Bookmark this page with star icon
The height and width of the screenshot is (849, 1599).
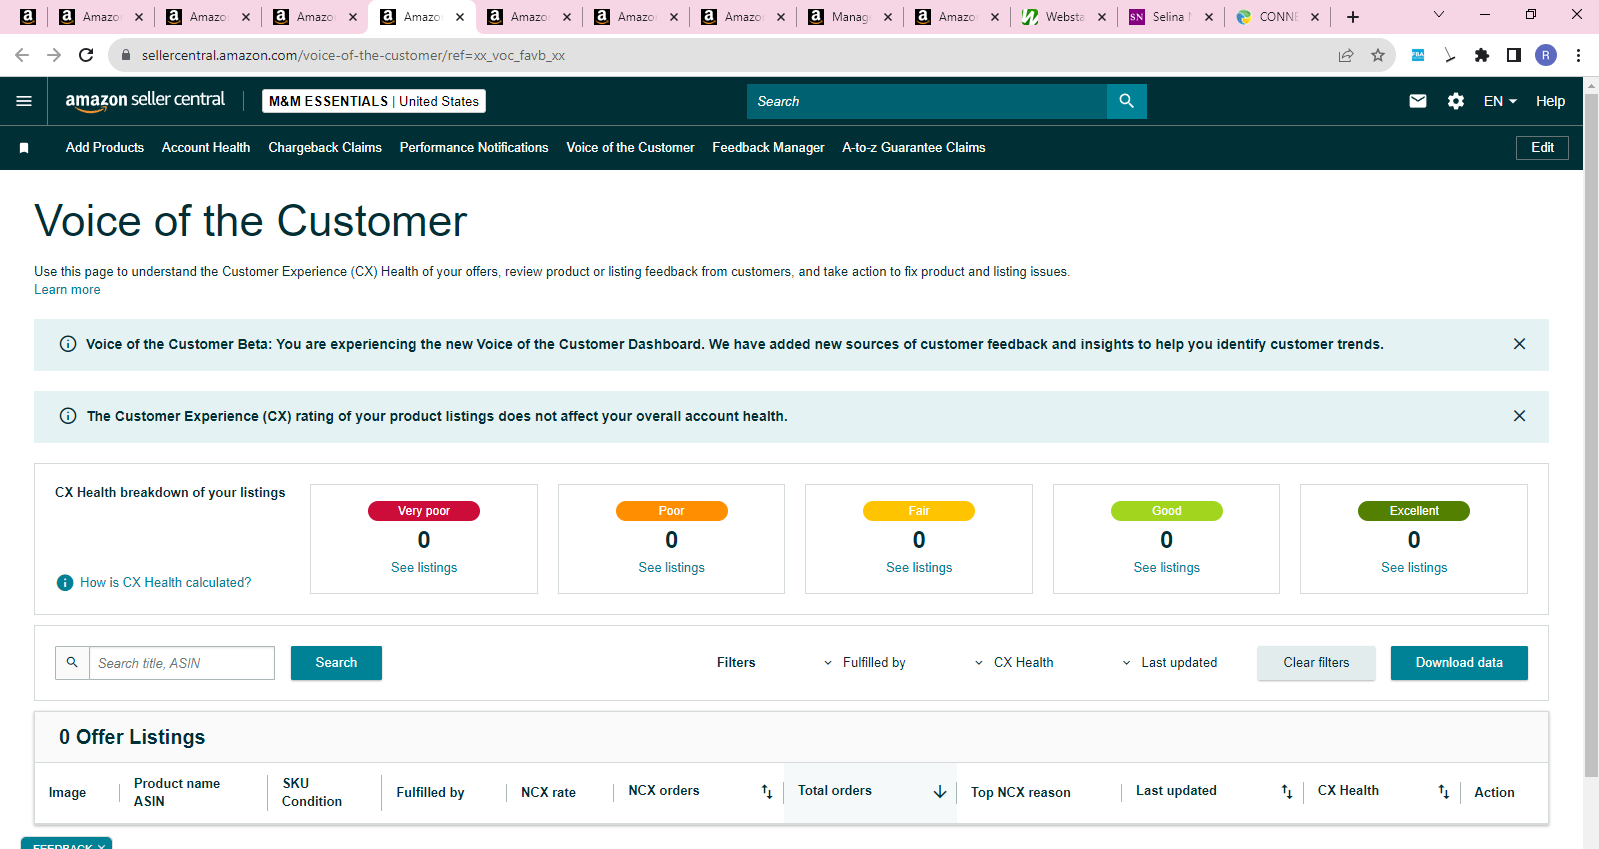tap(1378, 55)
